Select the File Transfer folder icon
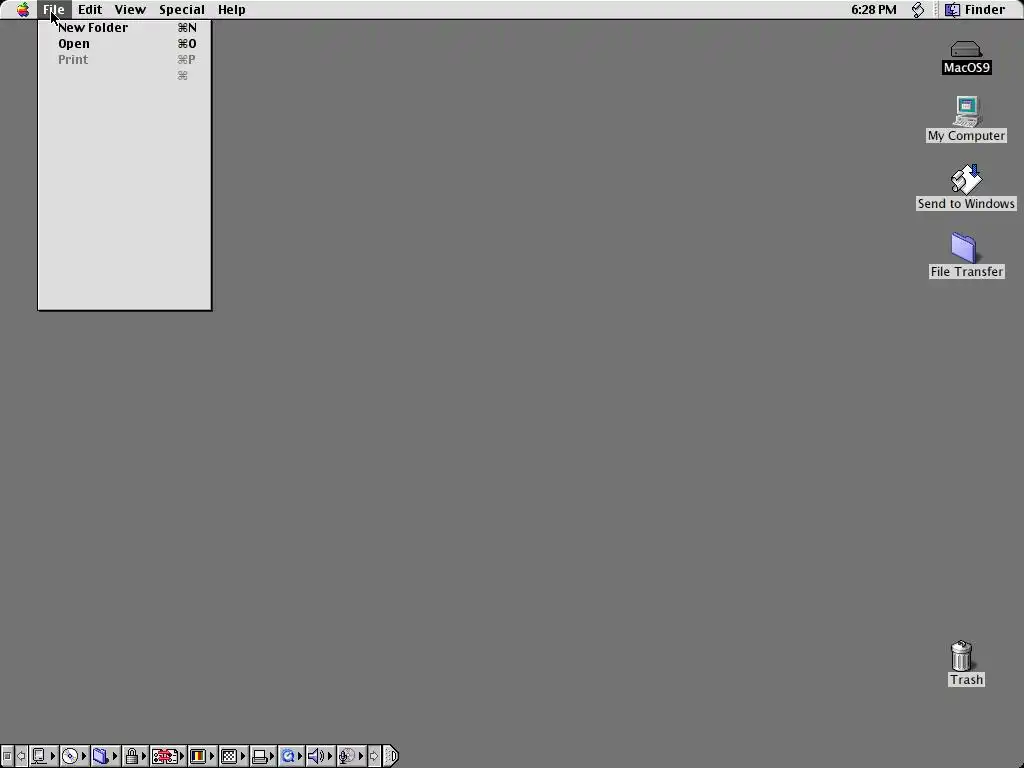Viewport: 1024px width, 768px height. 964,248
